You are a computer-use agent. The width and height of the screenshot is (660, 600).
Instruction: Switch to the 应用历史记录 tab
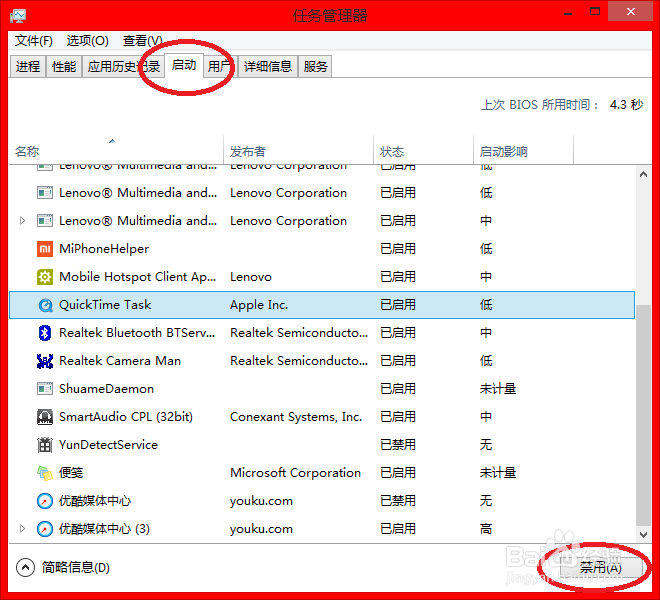pyautogui.click(x=123, y=67)
